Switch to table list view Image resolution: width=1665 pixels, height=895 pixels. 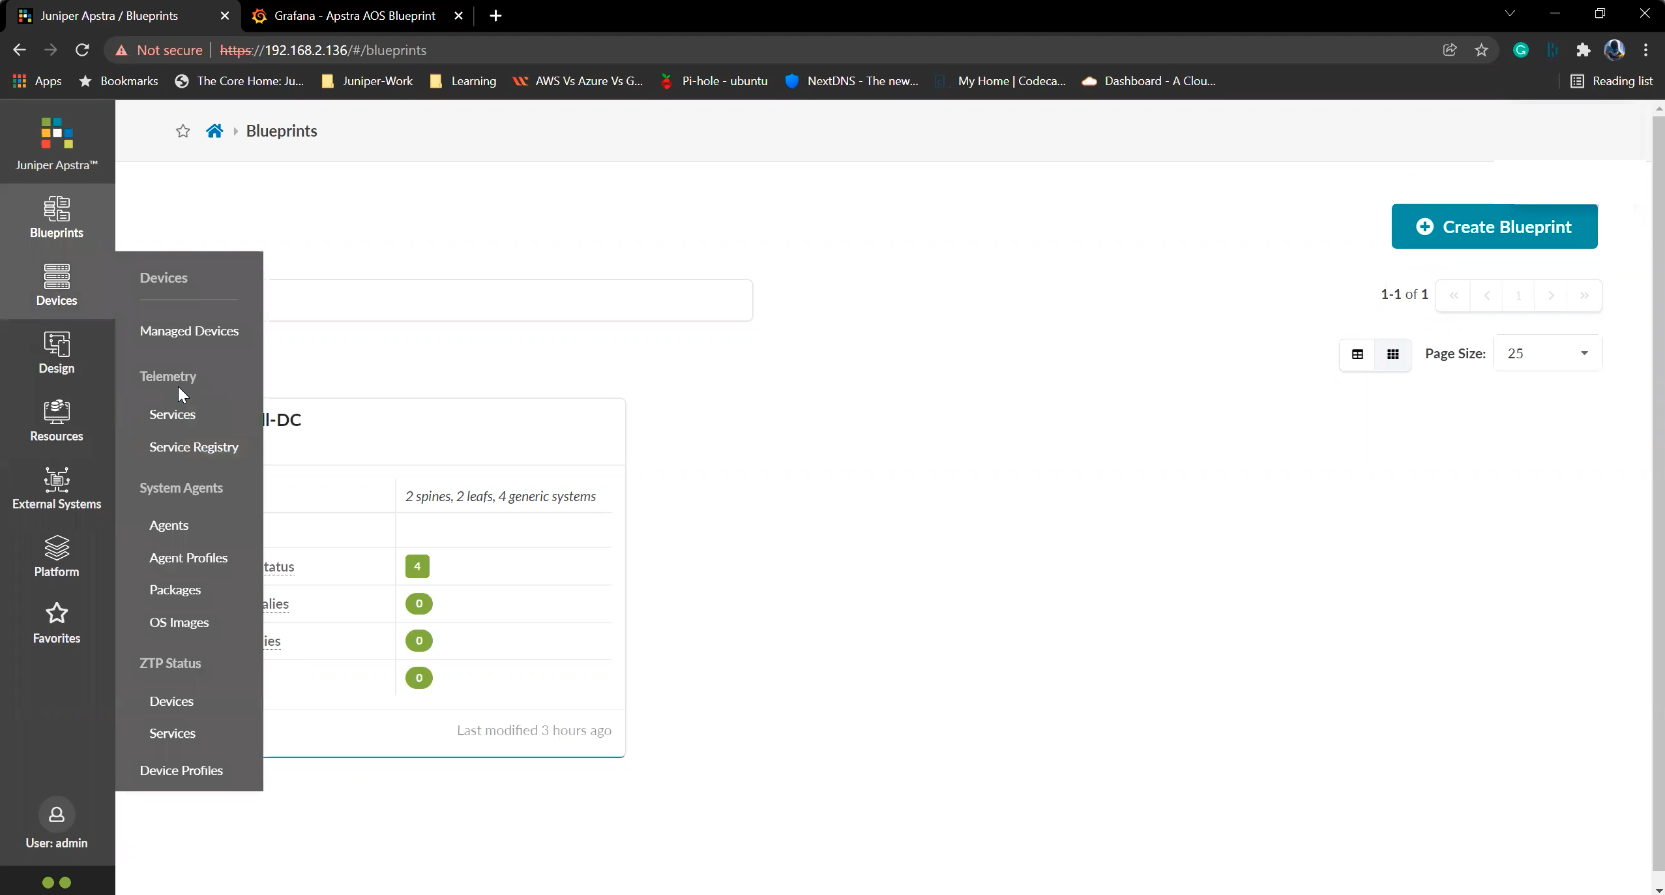pos(1357,354)
